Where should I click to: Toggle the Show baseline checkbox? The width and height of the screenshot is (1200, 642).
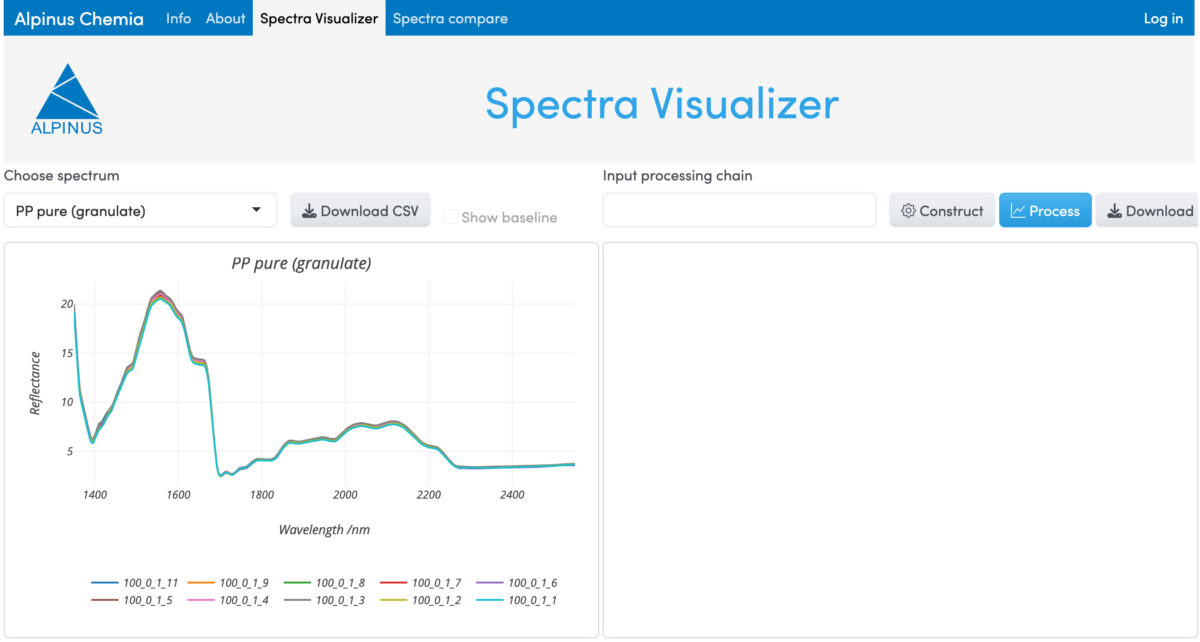[x=450, y=217]
